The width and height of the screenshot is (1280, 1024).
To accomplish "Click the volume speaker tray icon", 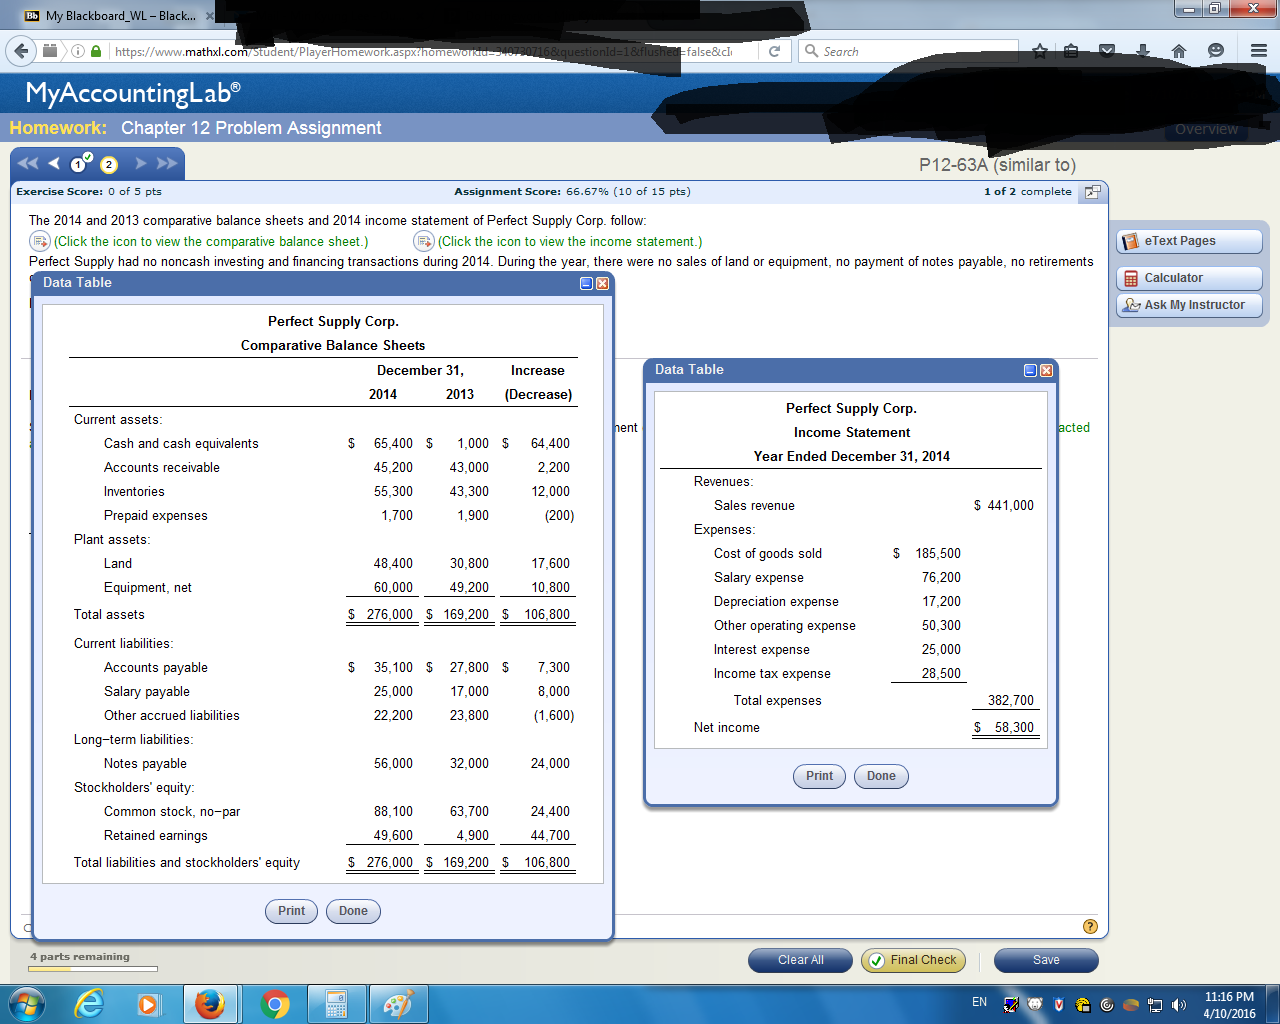I will pos(1179,1005).
